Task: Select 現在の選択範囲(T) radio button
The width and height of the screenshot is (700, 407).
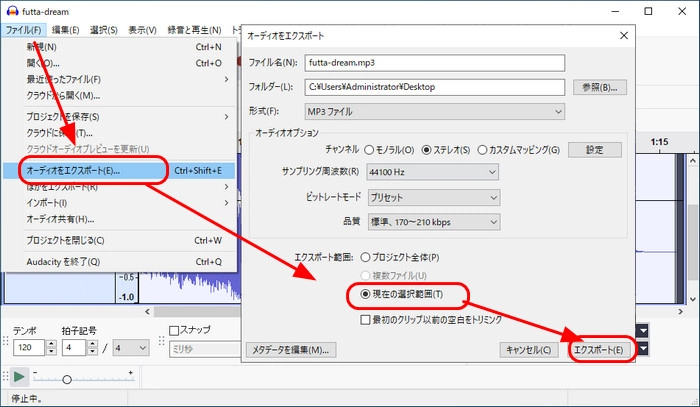Action: click(x=365, y=294)
